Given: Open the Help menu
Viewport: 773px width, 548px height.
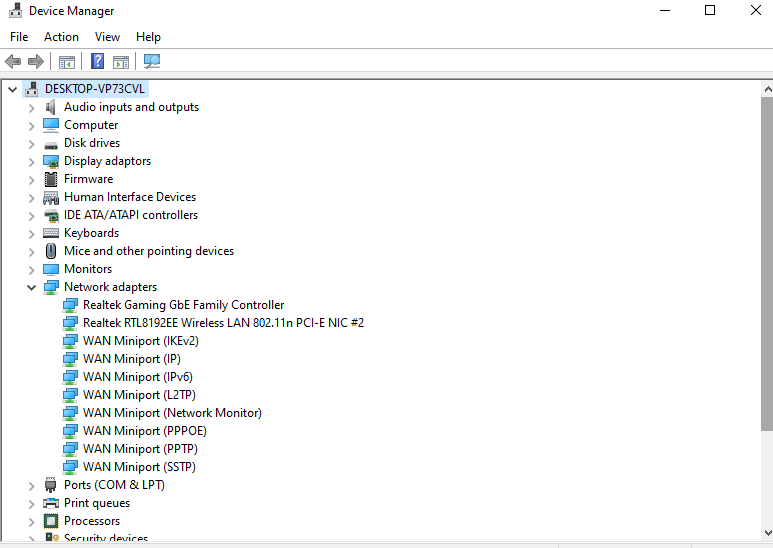Looking at the screenshot, I should pyautogui.click(x=148, y=37).
